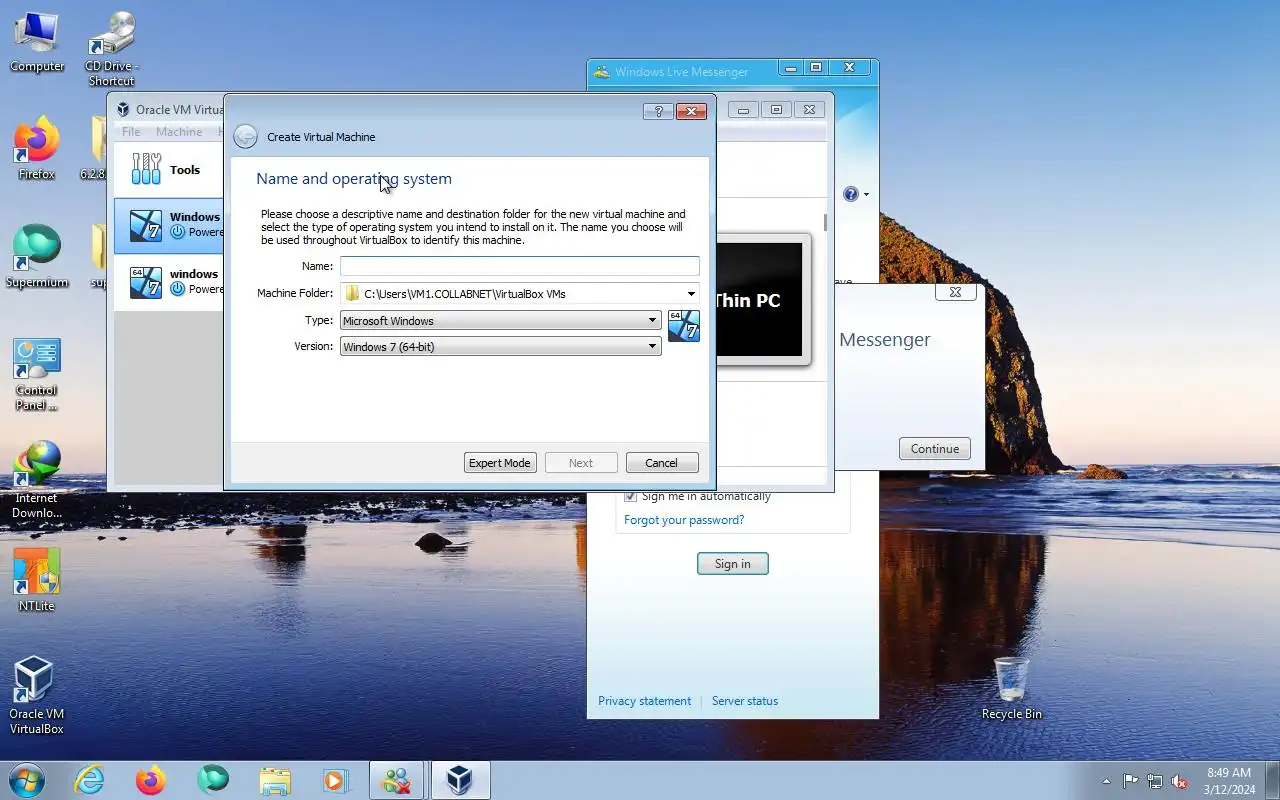The width and height of the screenshot is (1280, 800).
Task: Open the Server status link
Action: click(745, 701)
